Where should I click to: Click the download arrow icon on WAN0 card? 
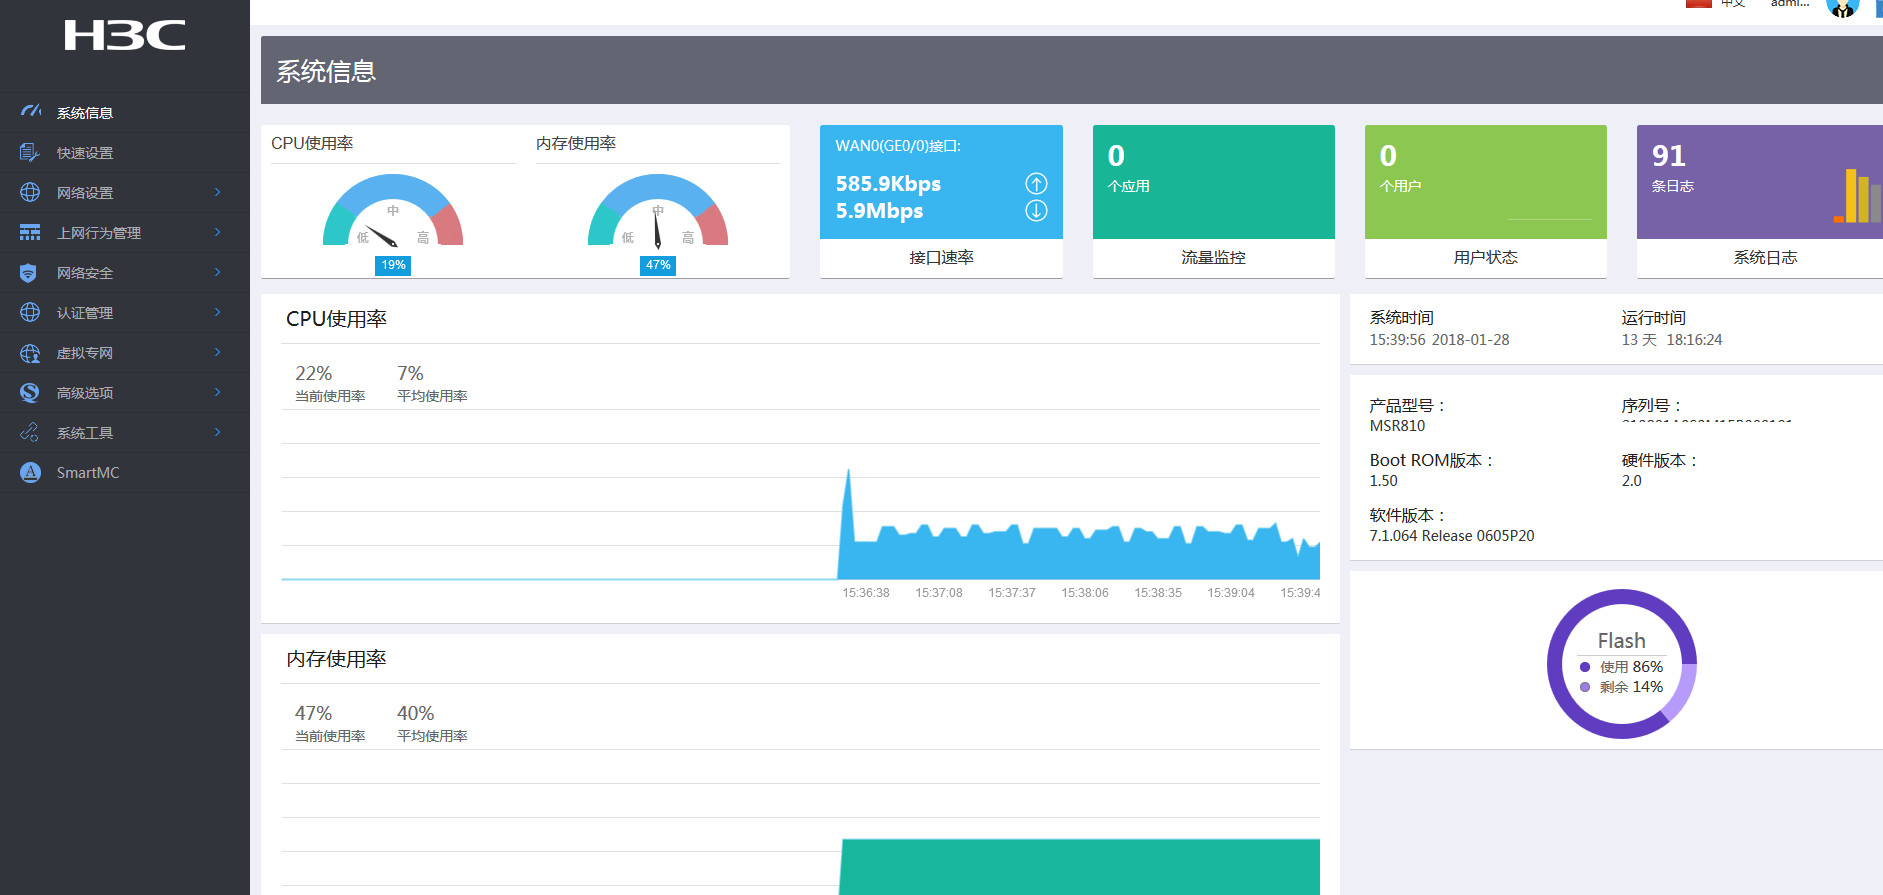tap(1036, 210)
